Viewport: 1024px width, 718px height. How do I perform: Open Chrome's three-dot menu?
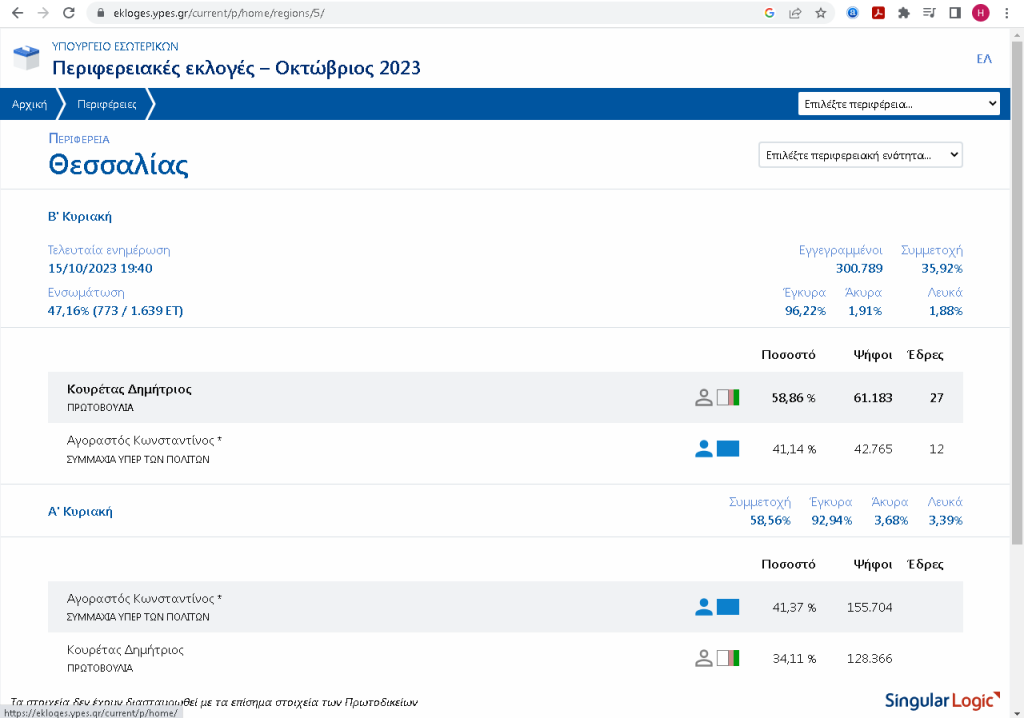(1007, 13)
